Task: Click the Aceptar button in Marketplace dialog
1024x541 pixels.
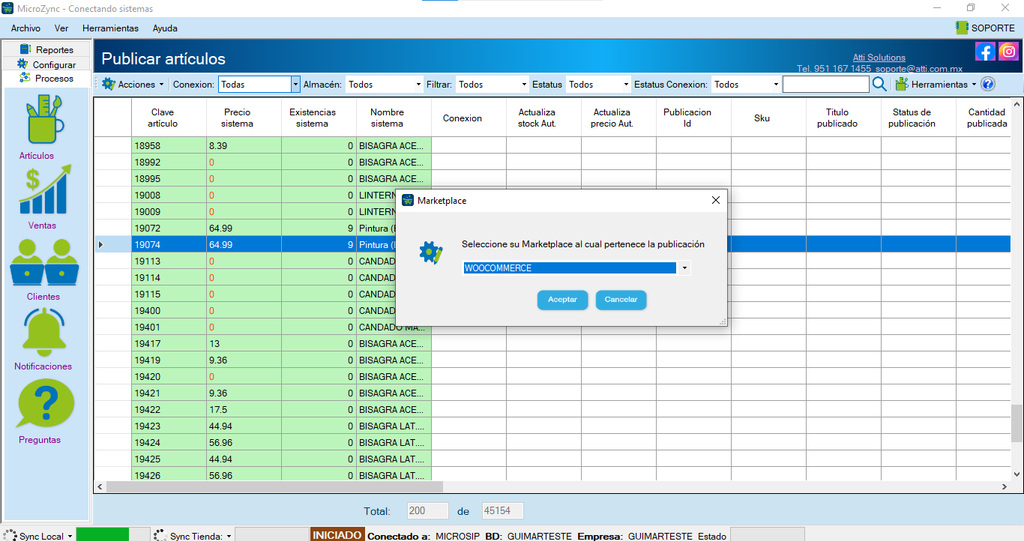Action: pos(562,299)
